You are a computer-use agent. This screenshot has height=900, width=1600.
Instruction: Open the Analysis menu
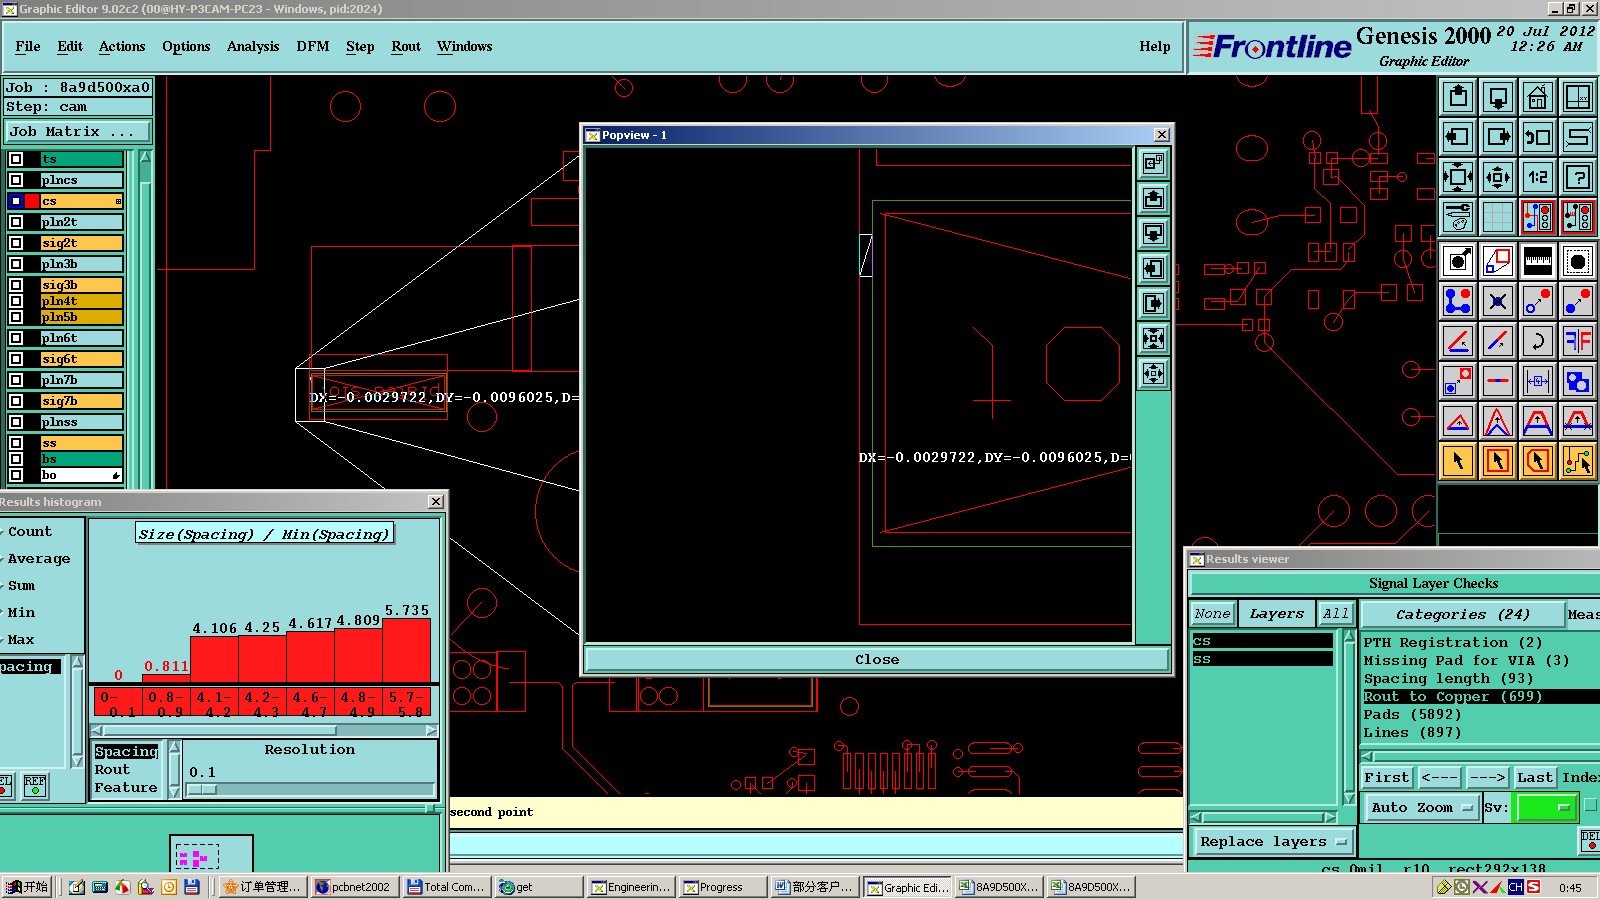[252, 47]
